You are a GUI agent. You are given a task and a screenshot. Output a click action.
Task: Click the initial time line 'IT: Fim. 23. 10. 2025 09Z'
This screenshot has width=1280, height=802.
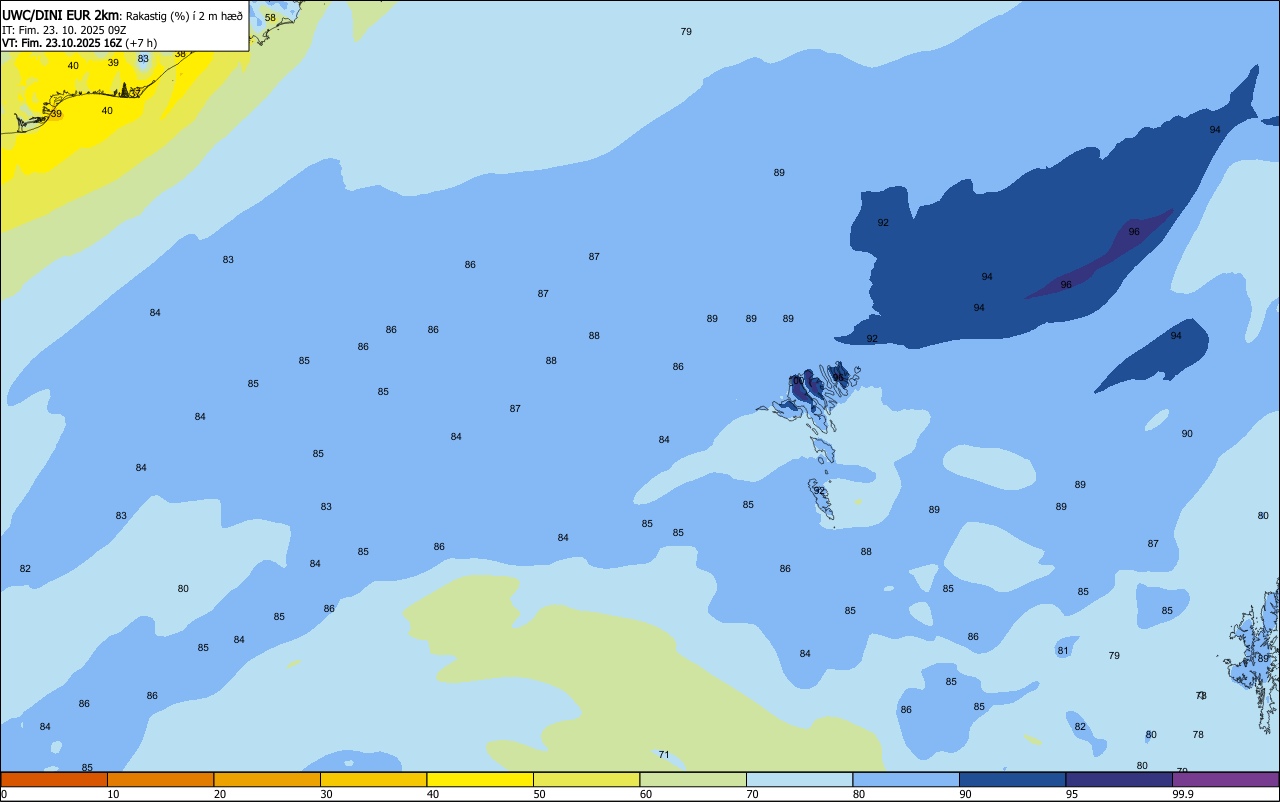(64, 29)
